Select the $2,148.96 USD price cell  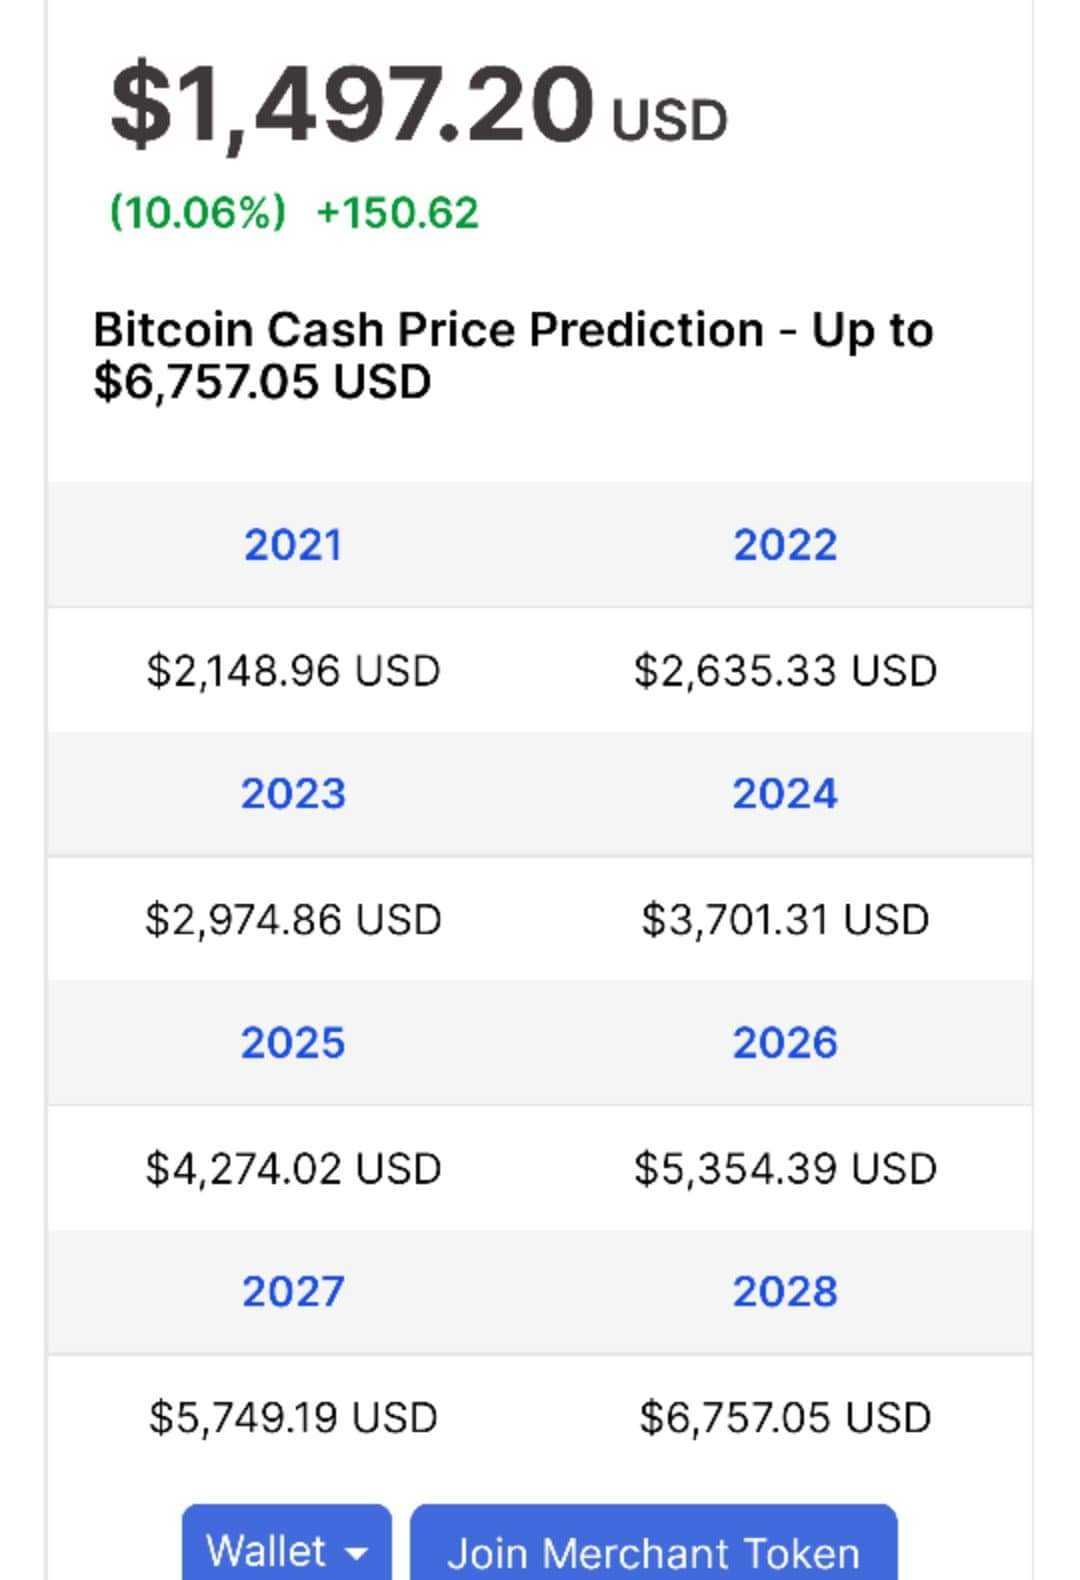tap(293, 670)
